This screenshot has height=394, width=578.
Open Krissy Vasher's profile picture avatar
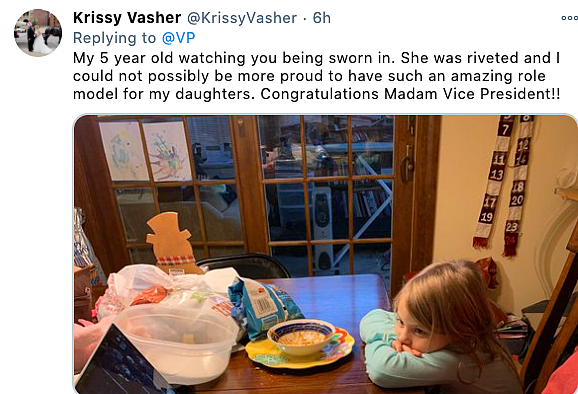click(38, 32)
